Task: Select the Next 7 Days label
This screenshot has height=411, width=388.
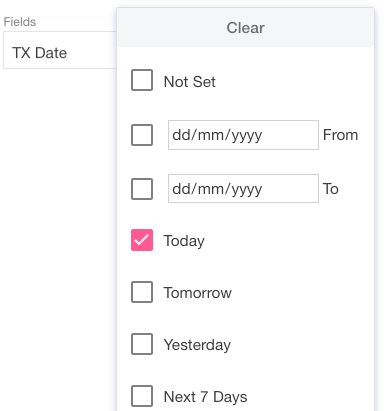Action: click(205, 397)
